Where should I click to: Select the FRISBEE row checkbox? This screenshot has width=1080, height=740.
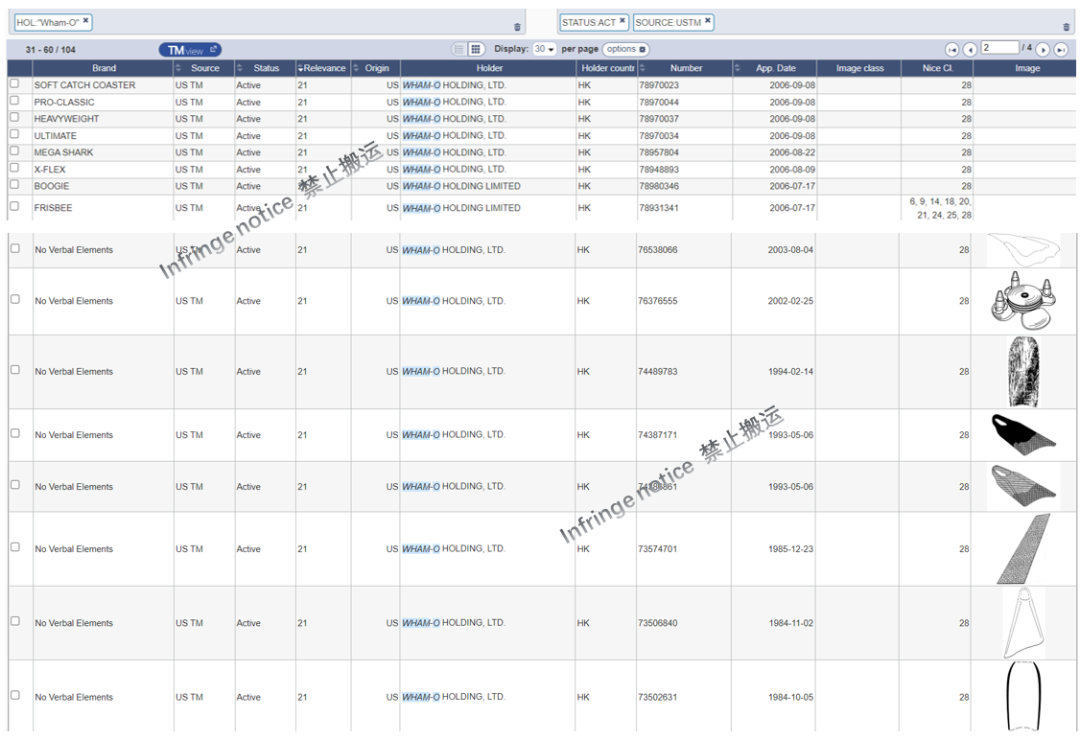tap(14, 207)
